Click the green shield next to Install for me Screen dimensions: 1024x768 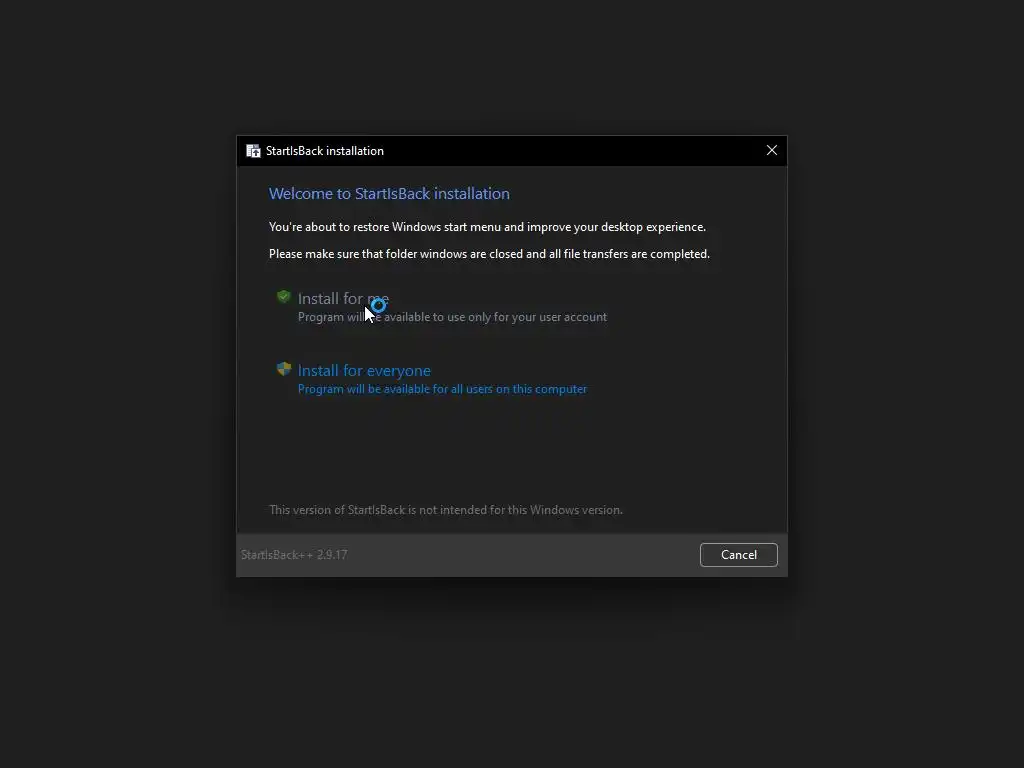(x=283, y=297)
